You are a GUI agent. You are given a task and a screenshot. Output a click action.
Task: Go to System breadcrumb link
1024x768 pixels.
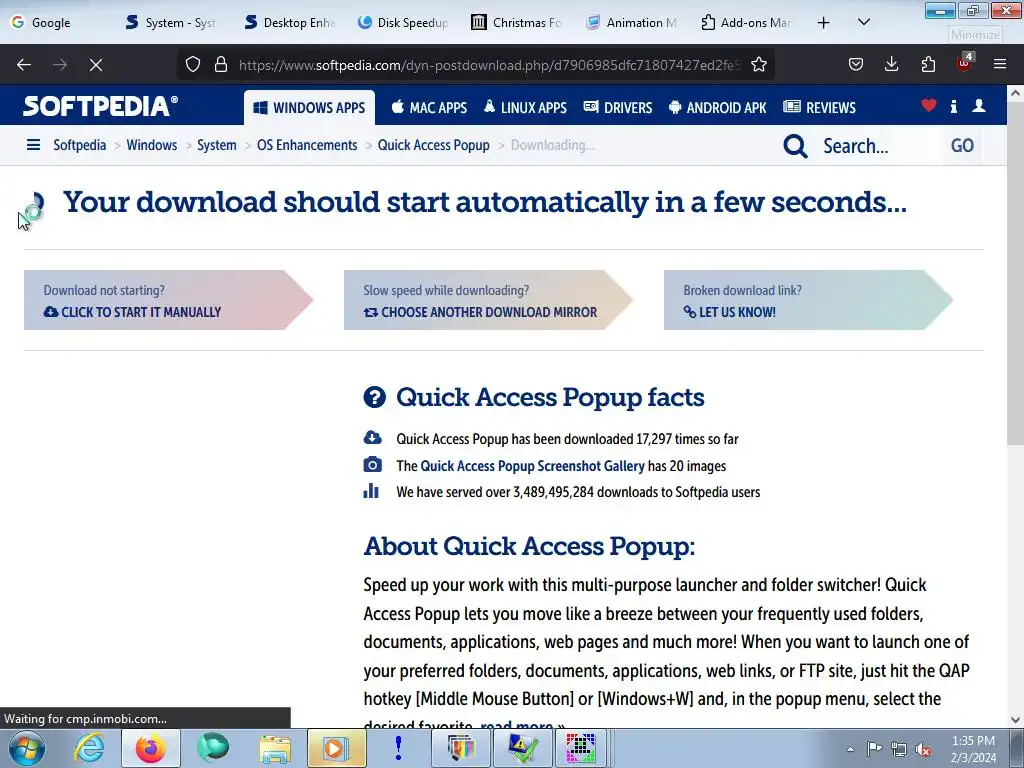(217, 145)
